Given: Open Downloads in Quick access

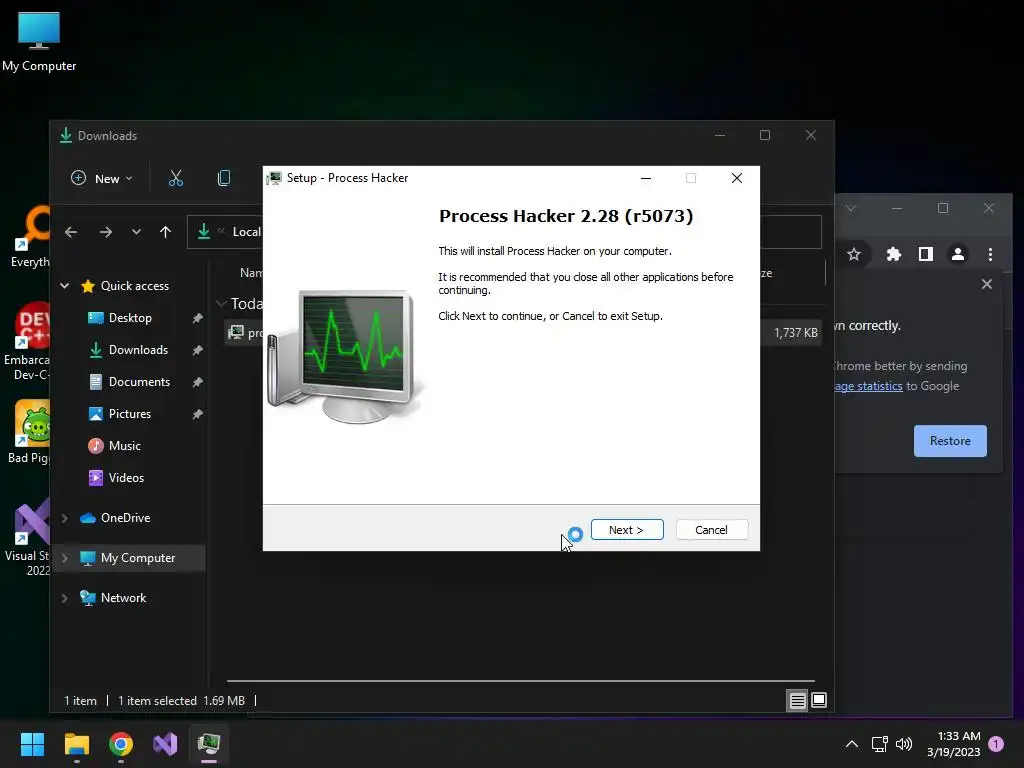Looking at the screenshot, I should (x=138, y=350).
